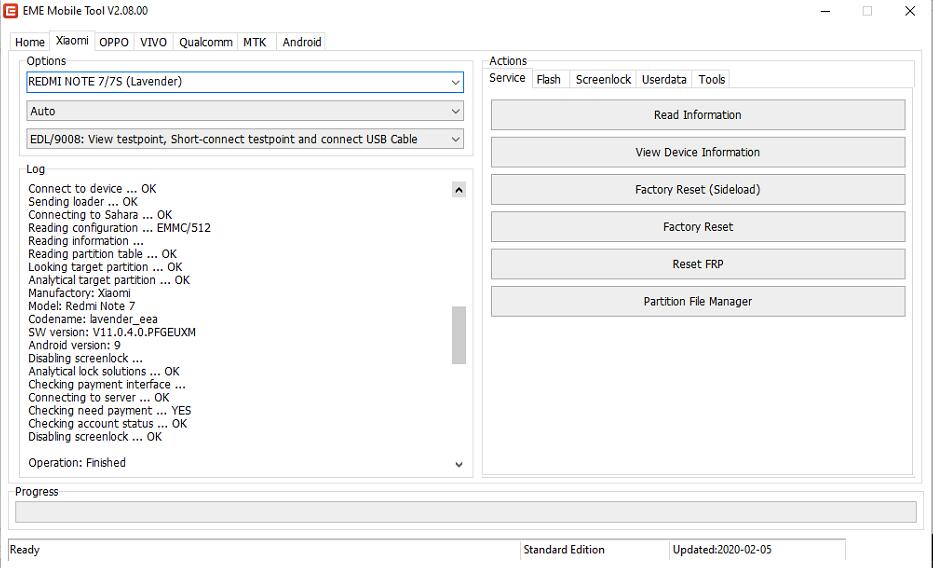Image resolution: width=933 pixels, height=568 pixels.
Task: Select the MTK tab
Action: tap(255, 42)
